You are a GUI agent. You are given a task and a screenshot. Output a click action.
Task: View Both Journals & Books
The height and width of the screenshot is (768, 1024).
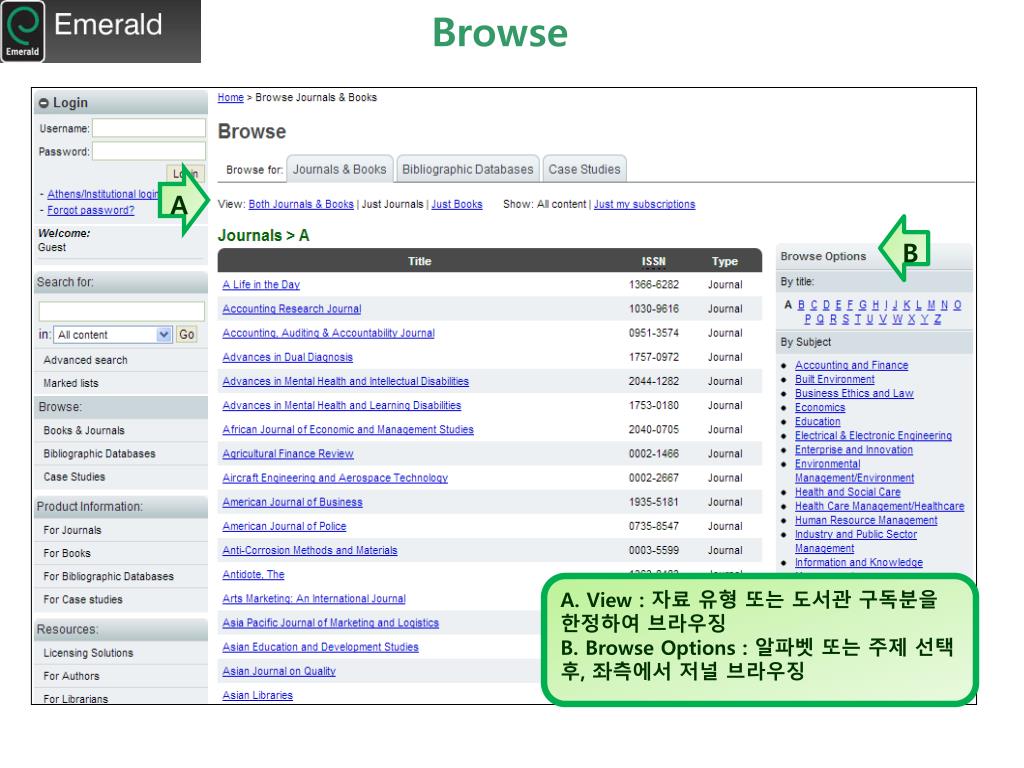point(301,204)
